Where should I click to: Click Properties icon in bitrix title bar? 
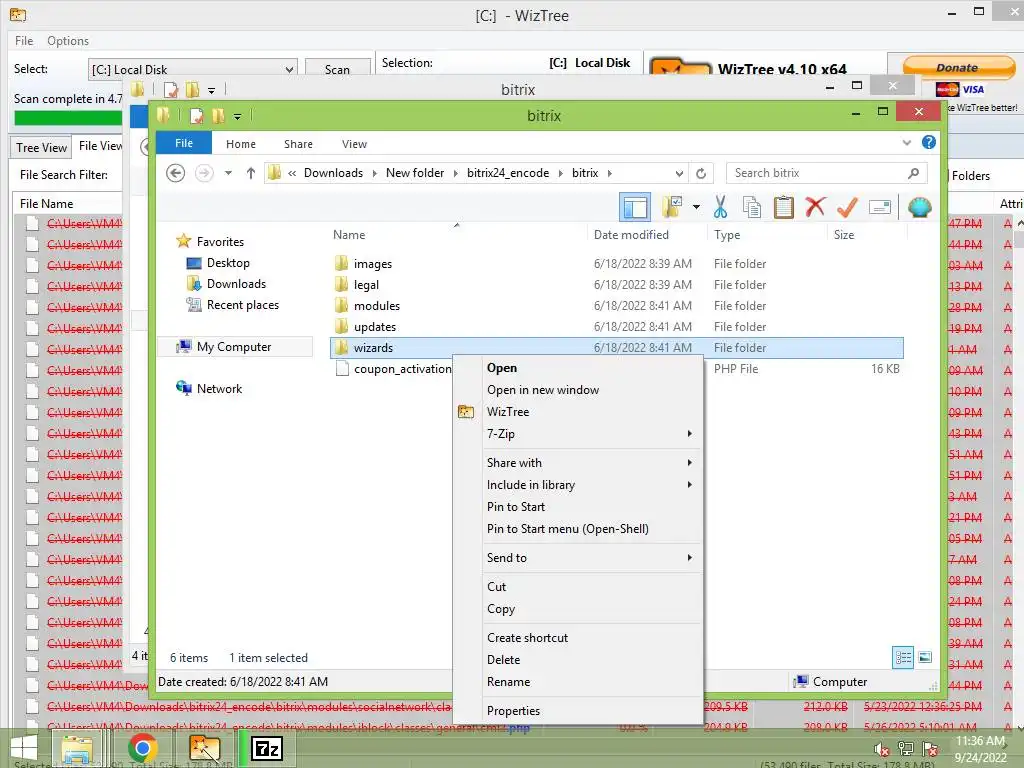tap(196, 116)
